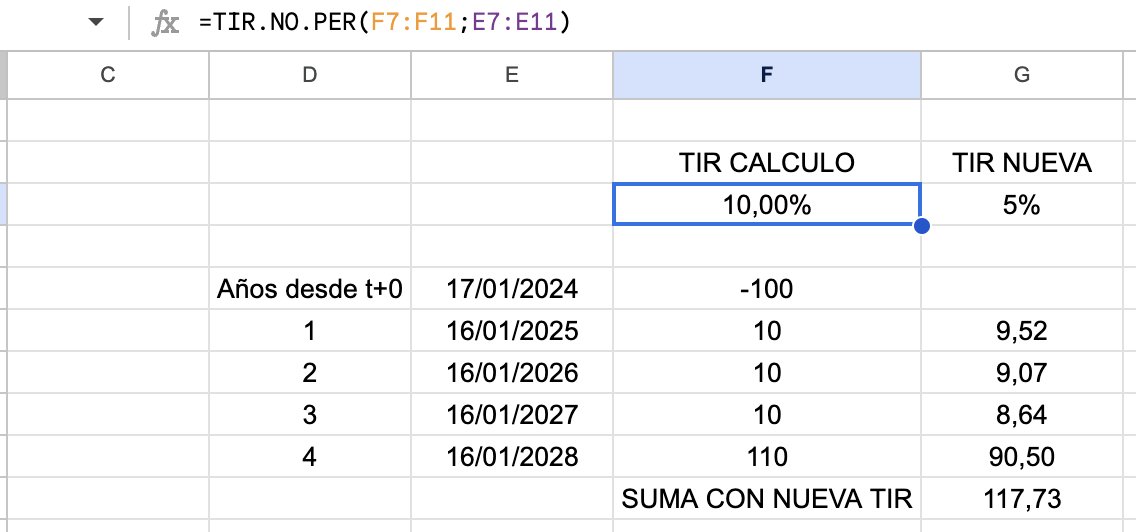Select the year 2 cell

309,373
